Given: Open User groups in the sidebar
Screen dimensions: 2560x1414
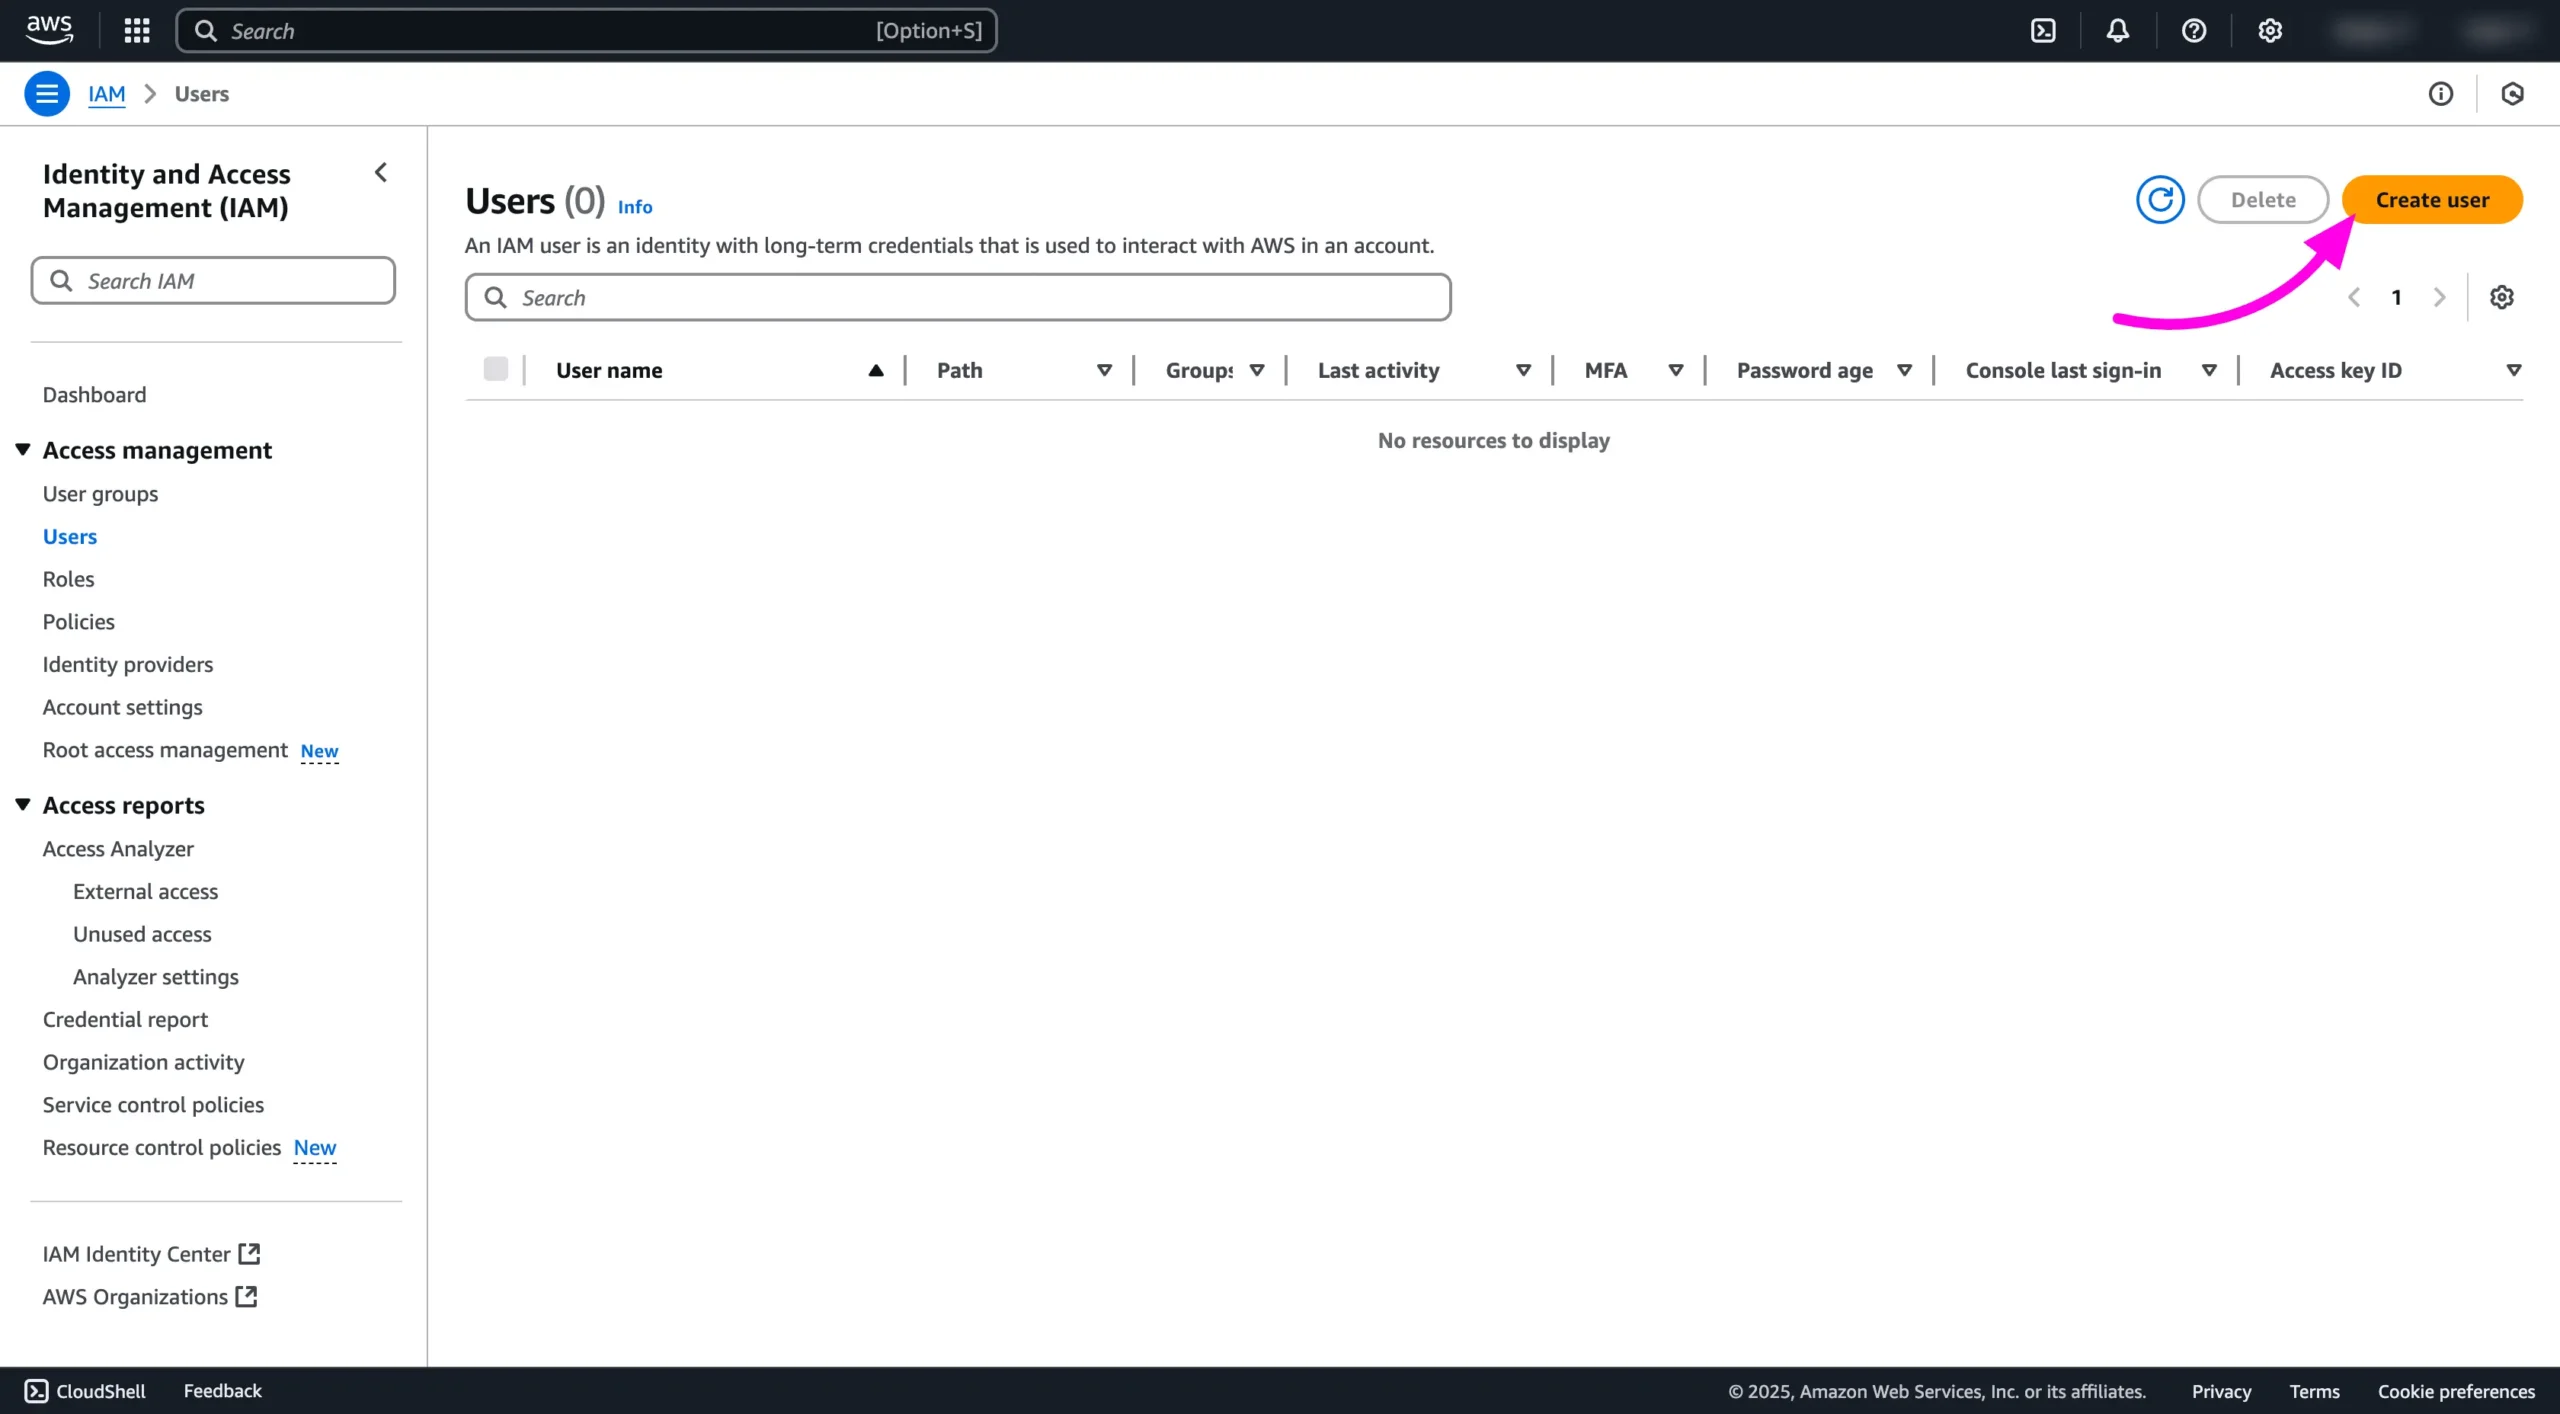Looking at the screenshot, I should pos(100,494).
